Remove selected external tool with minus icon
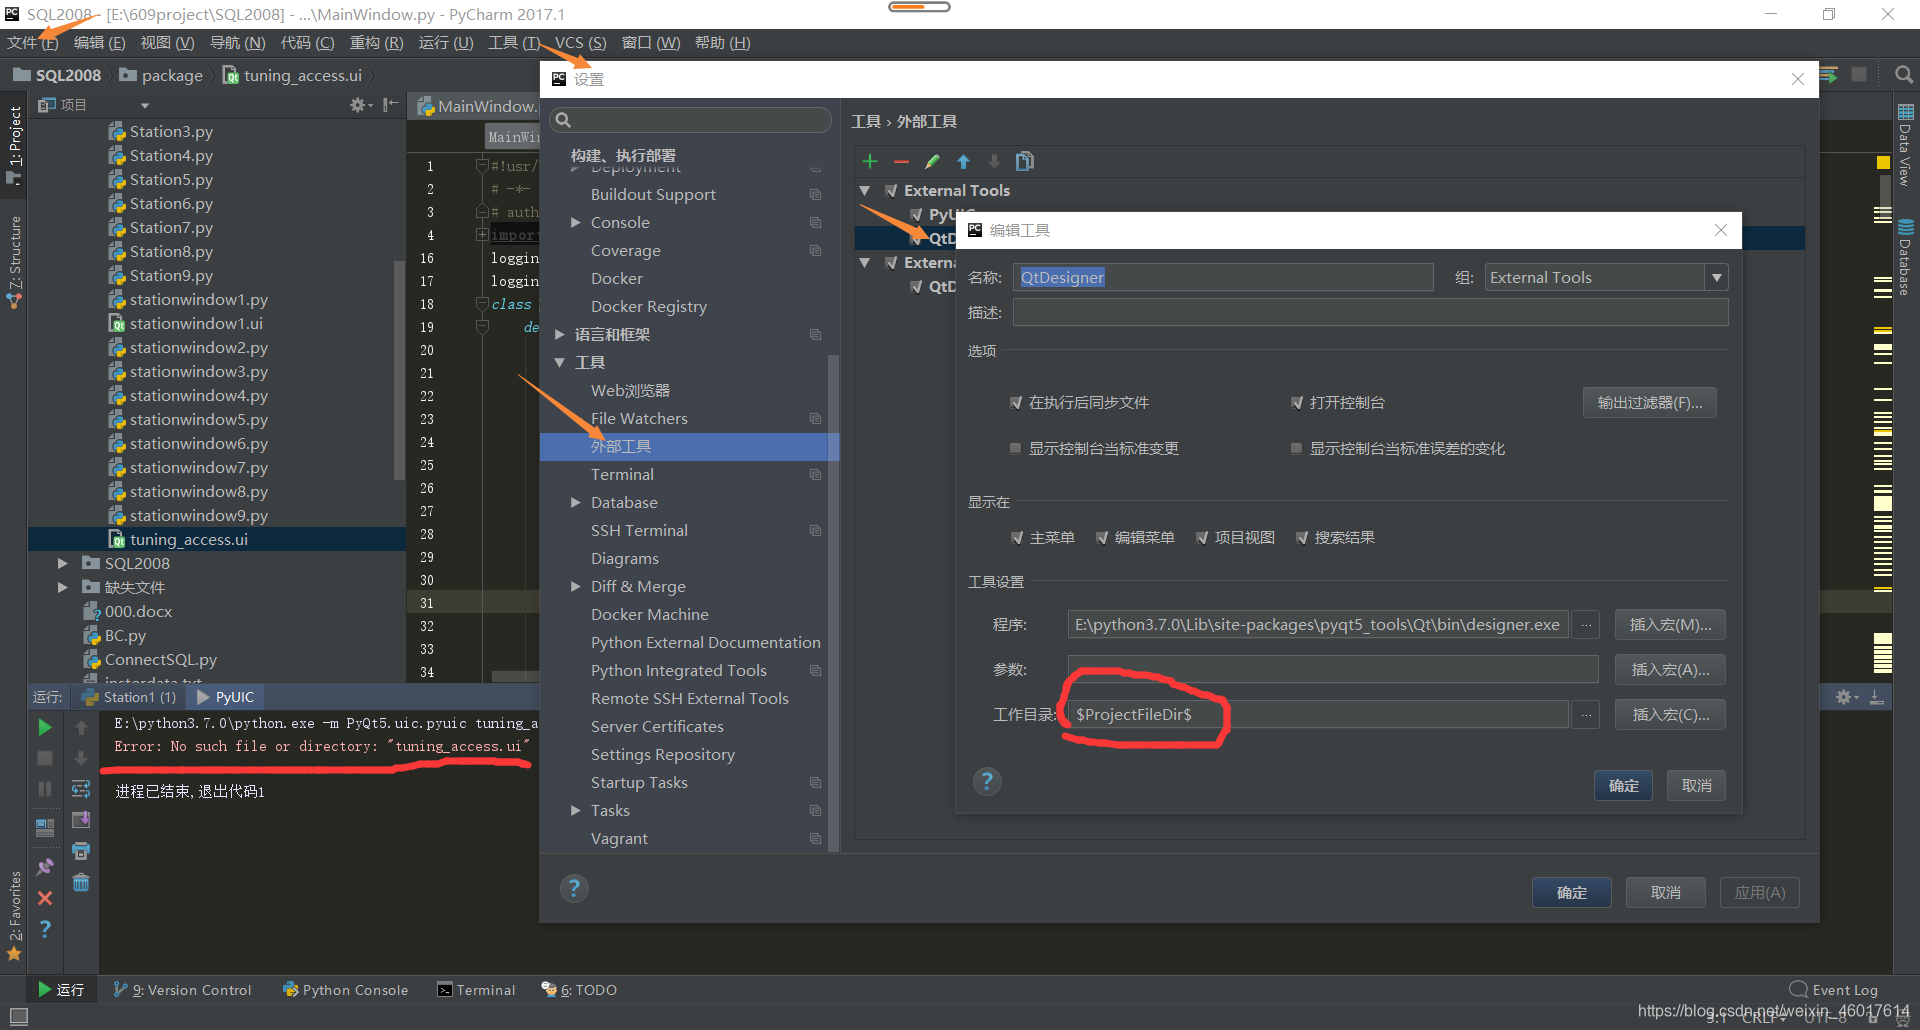The width and height of the screenshot is (1920, 1030). [x=901, y=162]
